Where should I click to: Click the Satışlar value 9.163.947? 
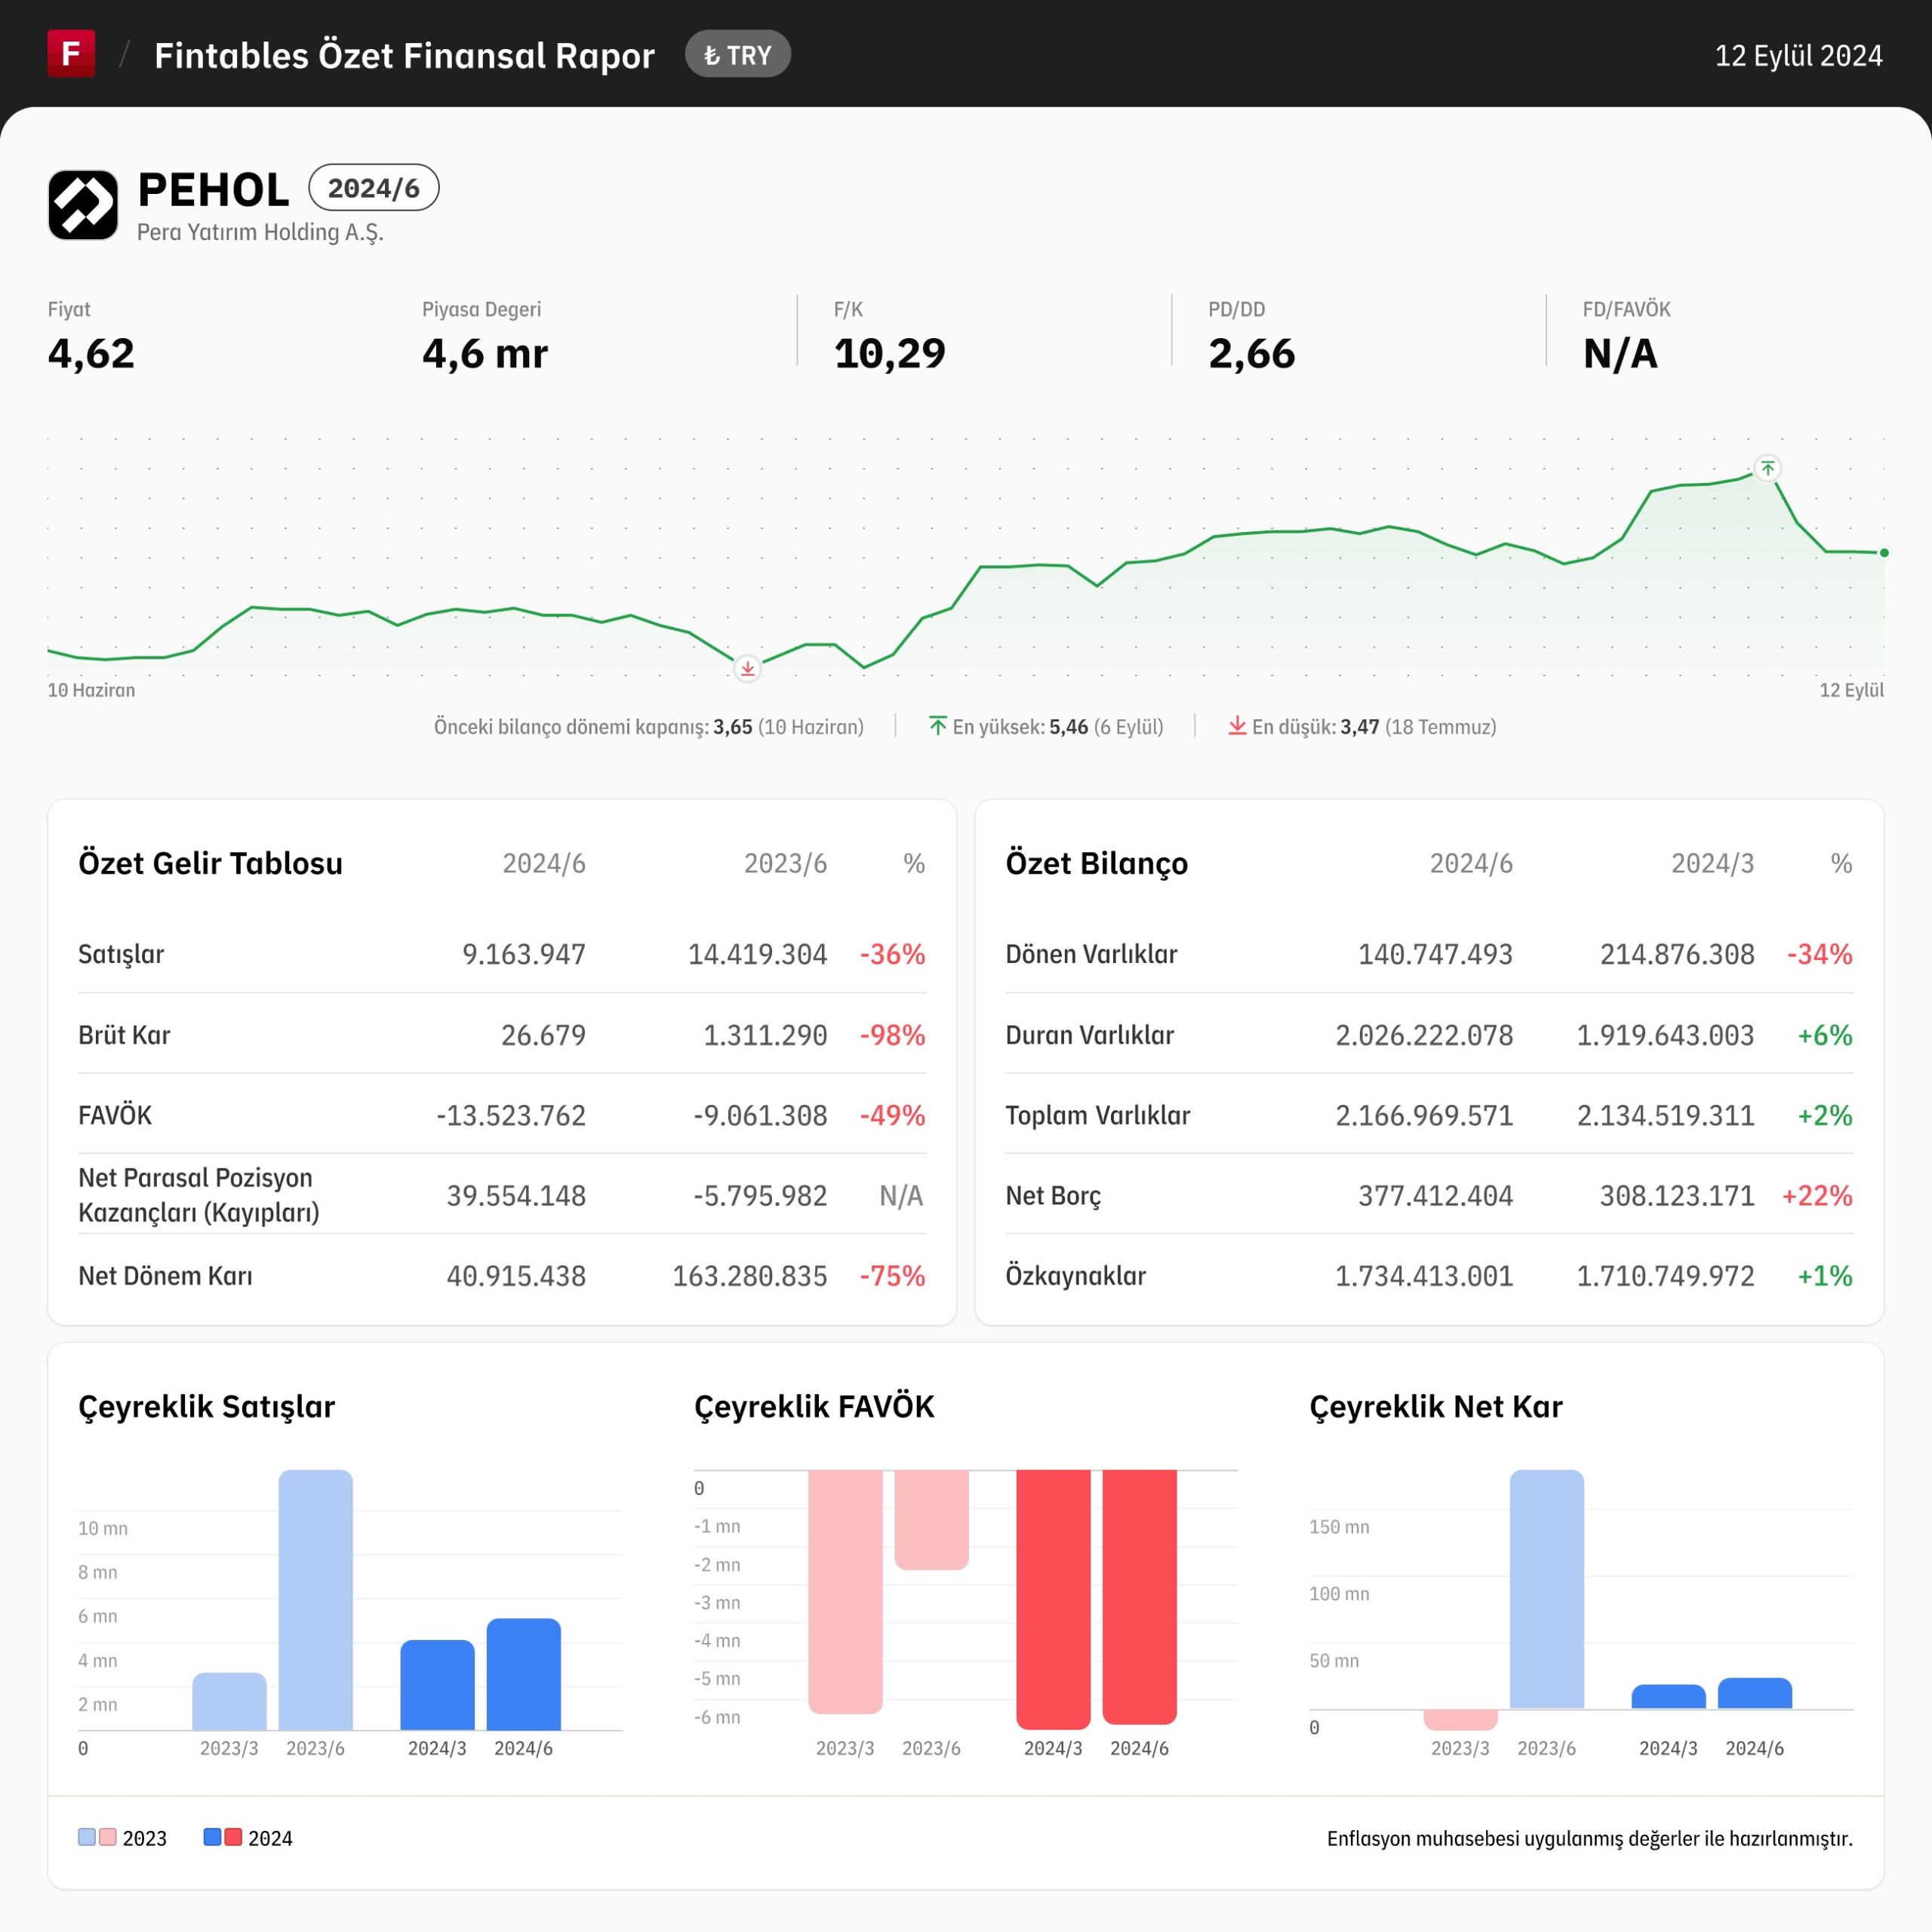click(x=524, y=954)
